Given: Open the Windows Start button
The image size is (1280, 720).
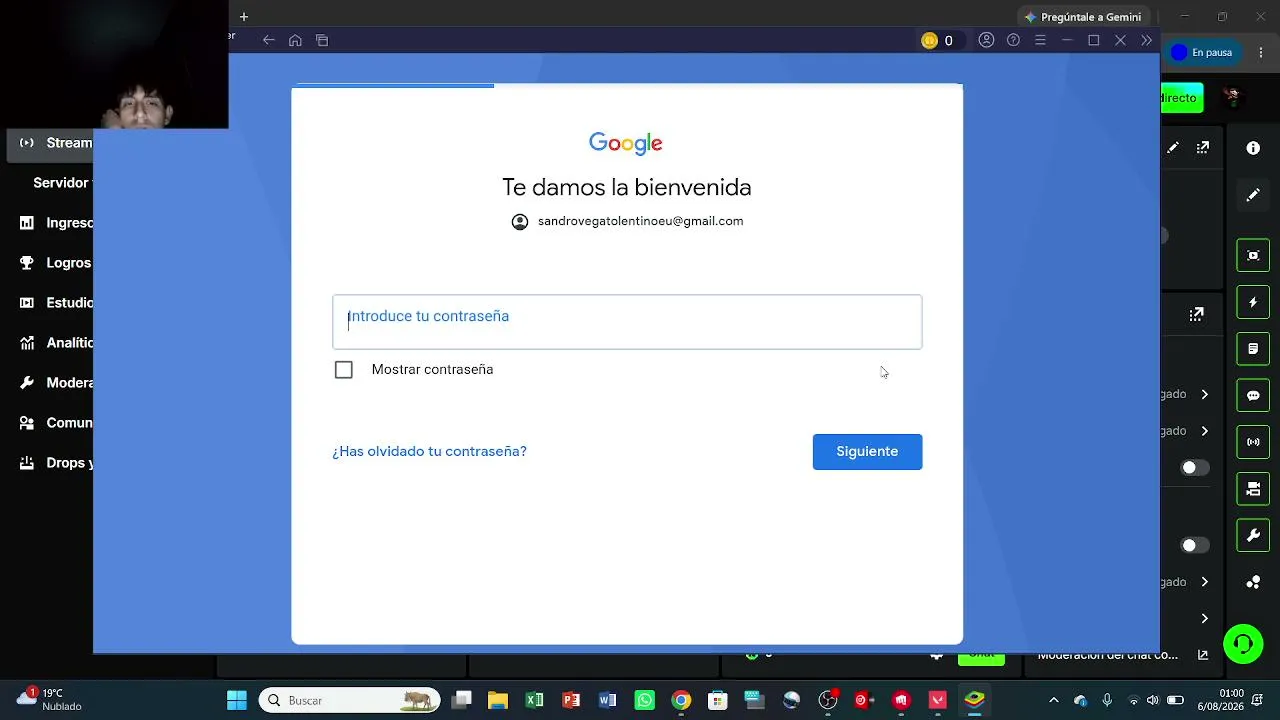Looking at the screenshot, I should point(237,700).
